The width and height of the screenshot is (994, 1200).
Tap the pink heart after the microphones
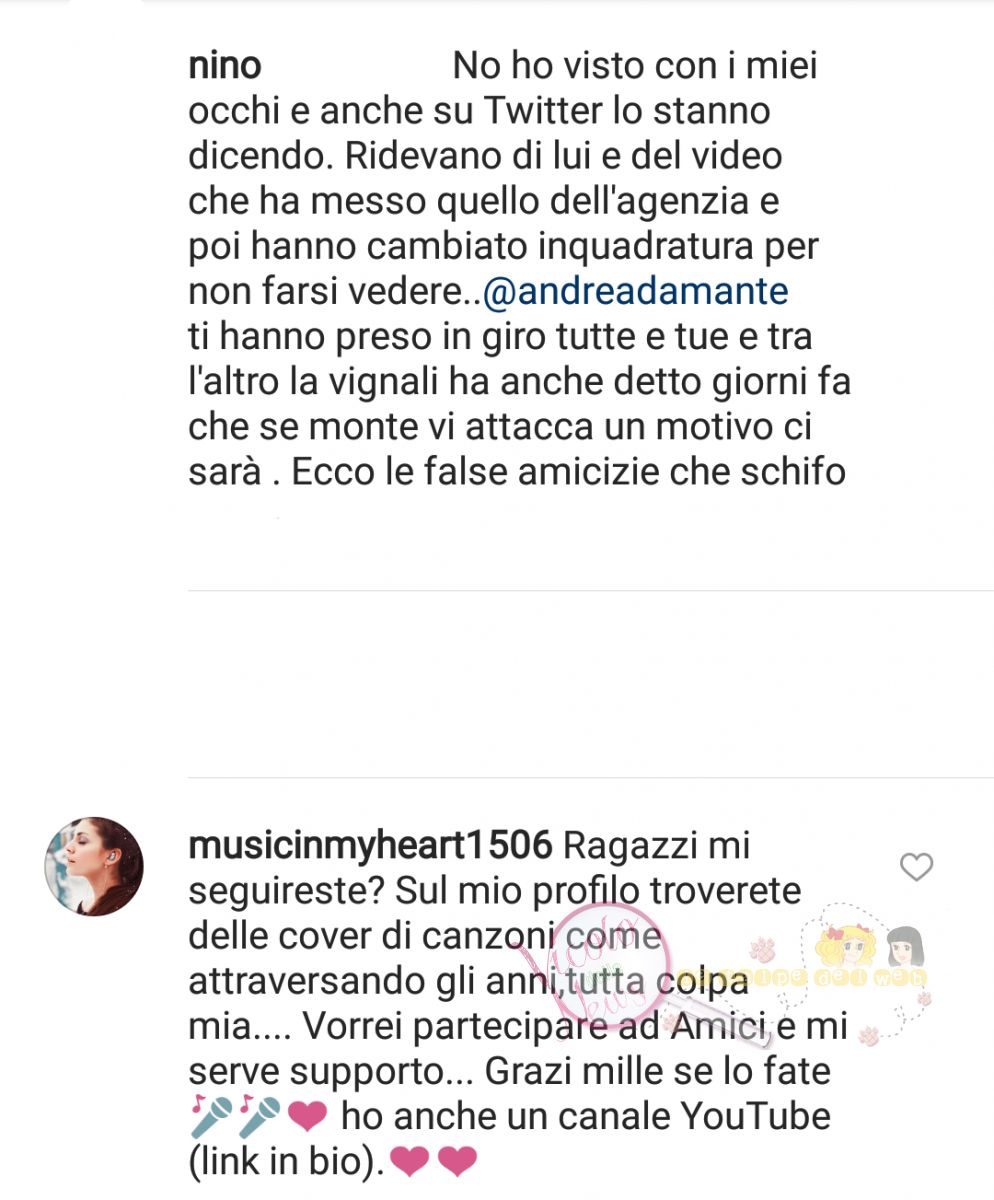pyautogui.click(x=307, y=1117)
